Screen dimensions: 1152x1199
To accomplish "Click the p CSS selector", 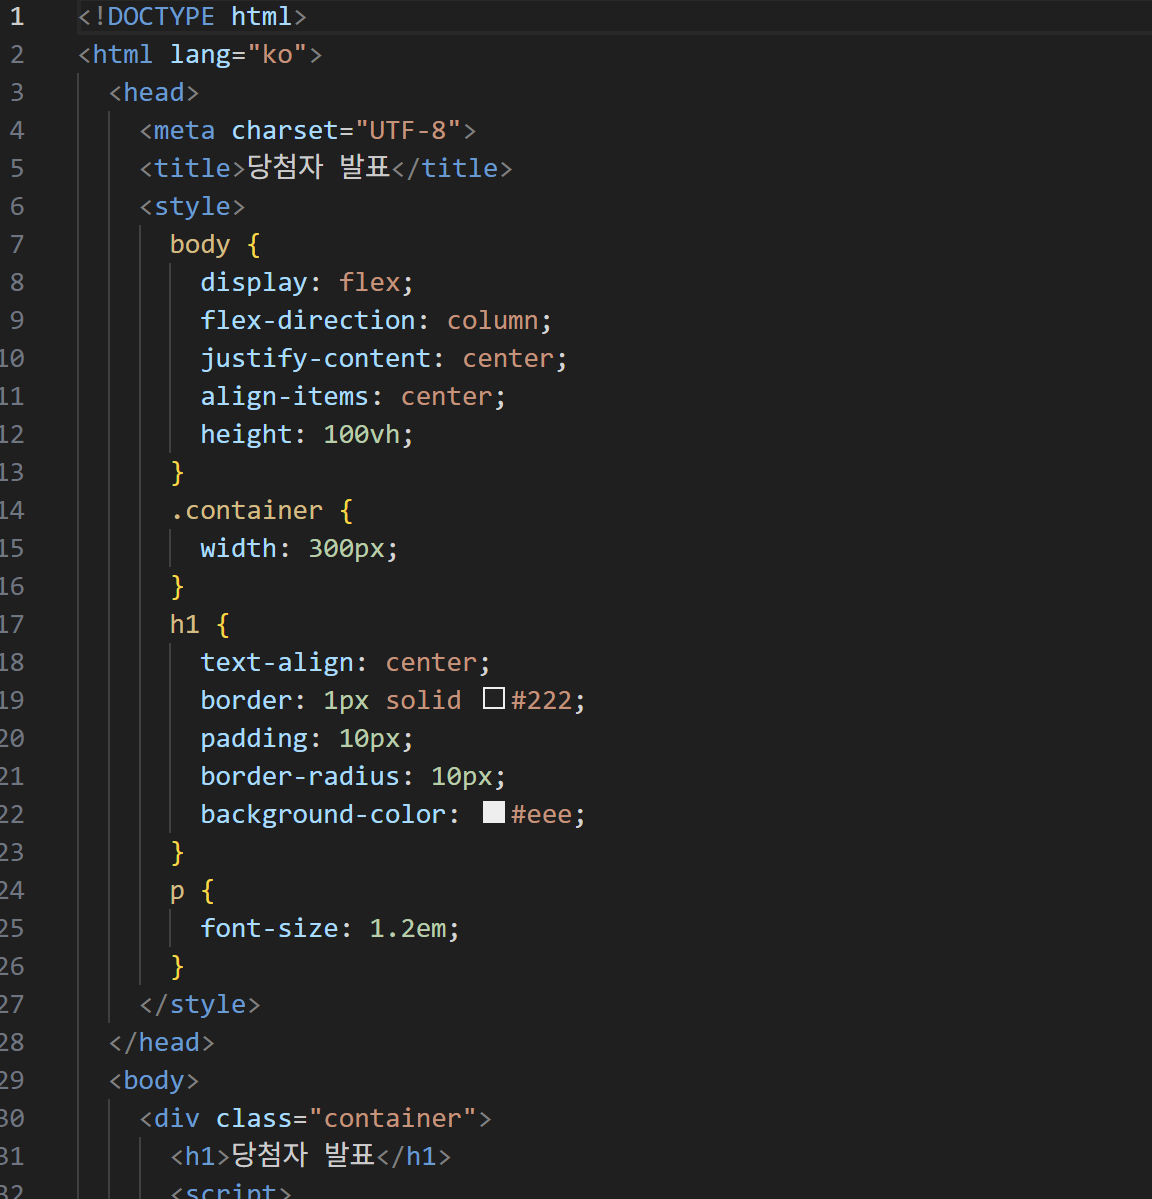I will 177,892.
